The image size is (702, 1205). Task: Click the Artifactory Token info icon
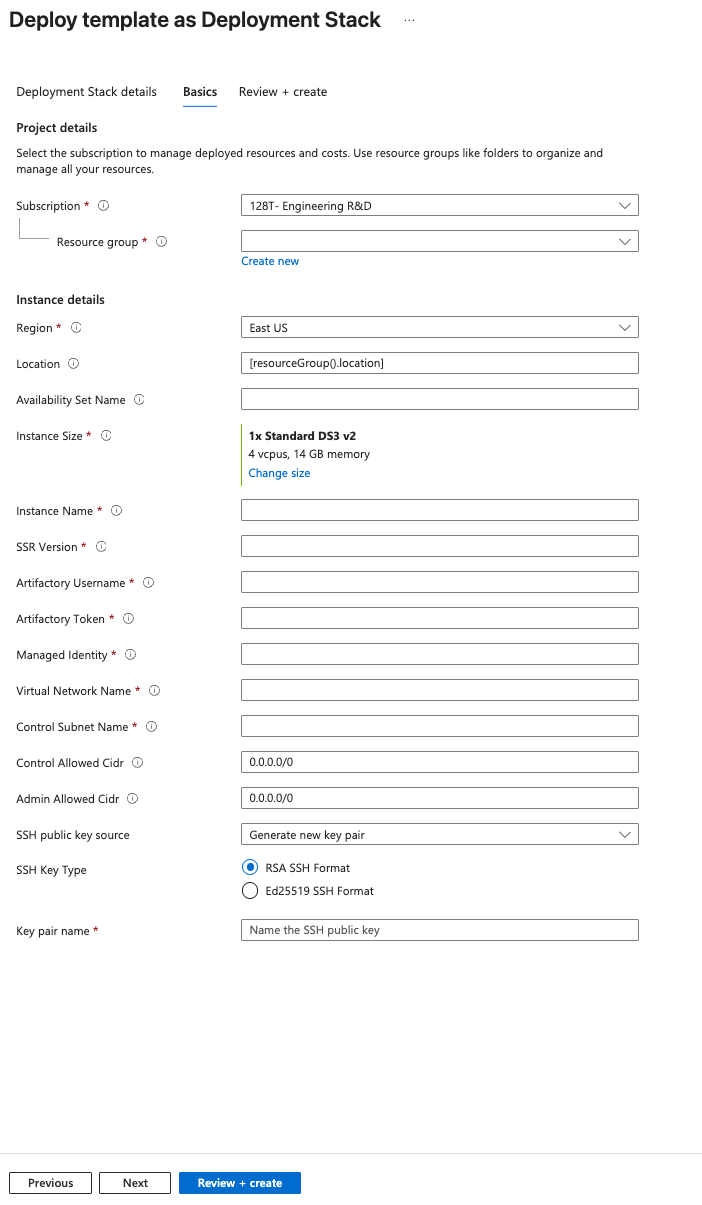128,619
